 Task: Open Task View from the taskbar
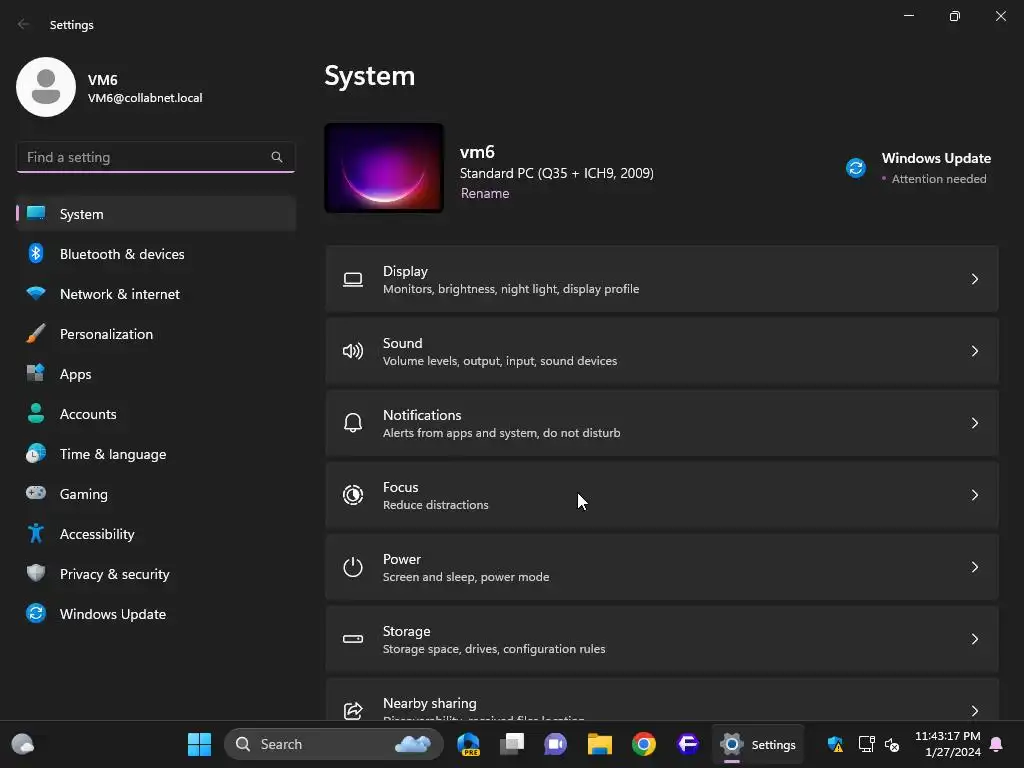512,744
